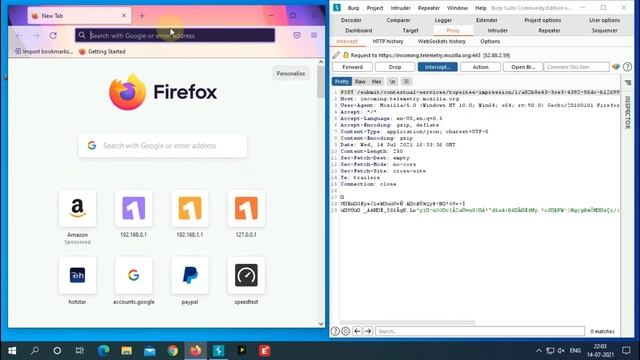
Task: Go forward in Firefox navigation
Action: point(36,36)
